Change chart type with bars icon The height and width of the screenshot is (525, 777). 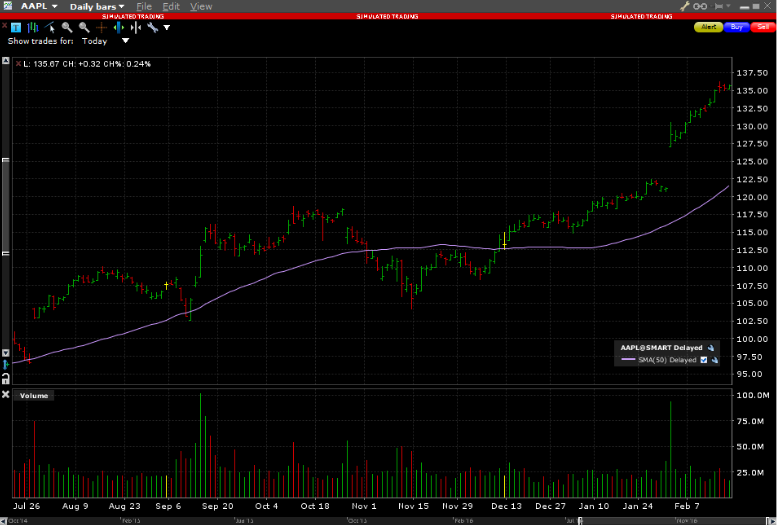point(33,27)
